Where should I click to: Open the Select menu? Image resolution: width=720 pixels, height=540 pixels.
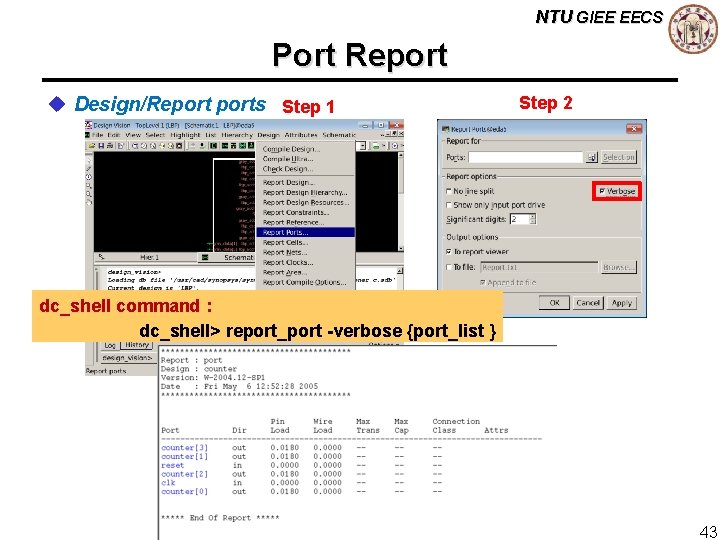click(155, 135)
